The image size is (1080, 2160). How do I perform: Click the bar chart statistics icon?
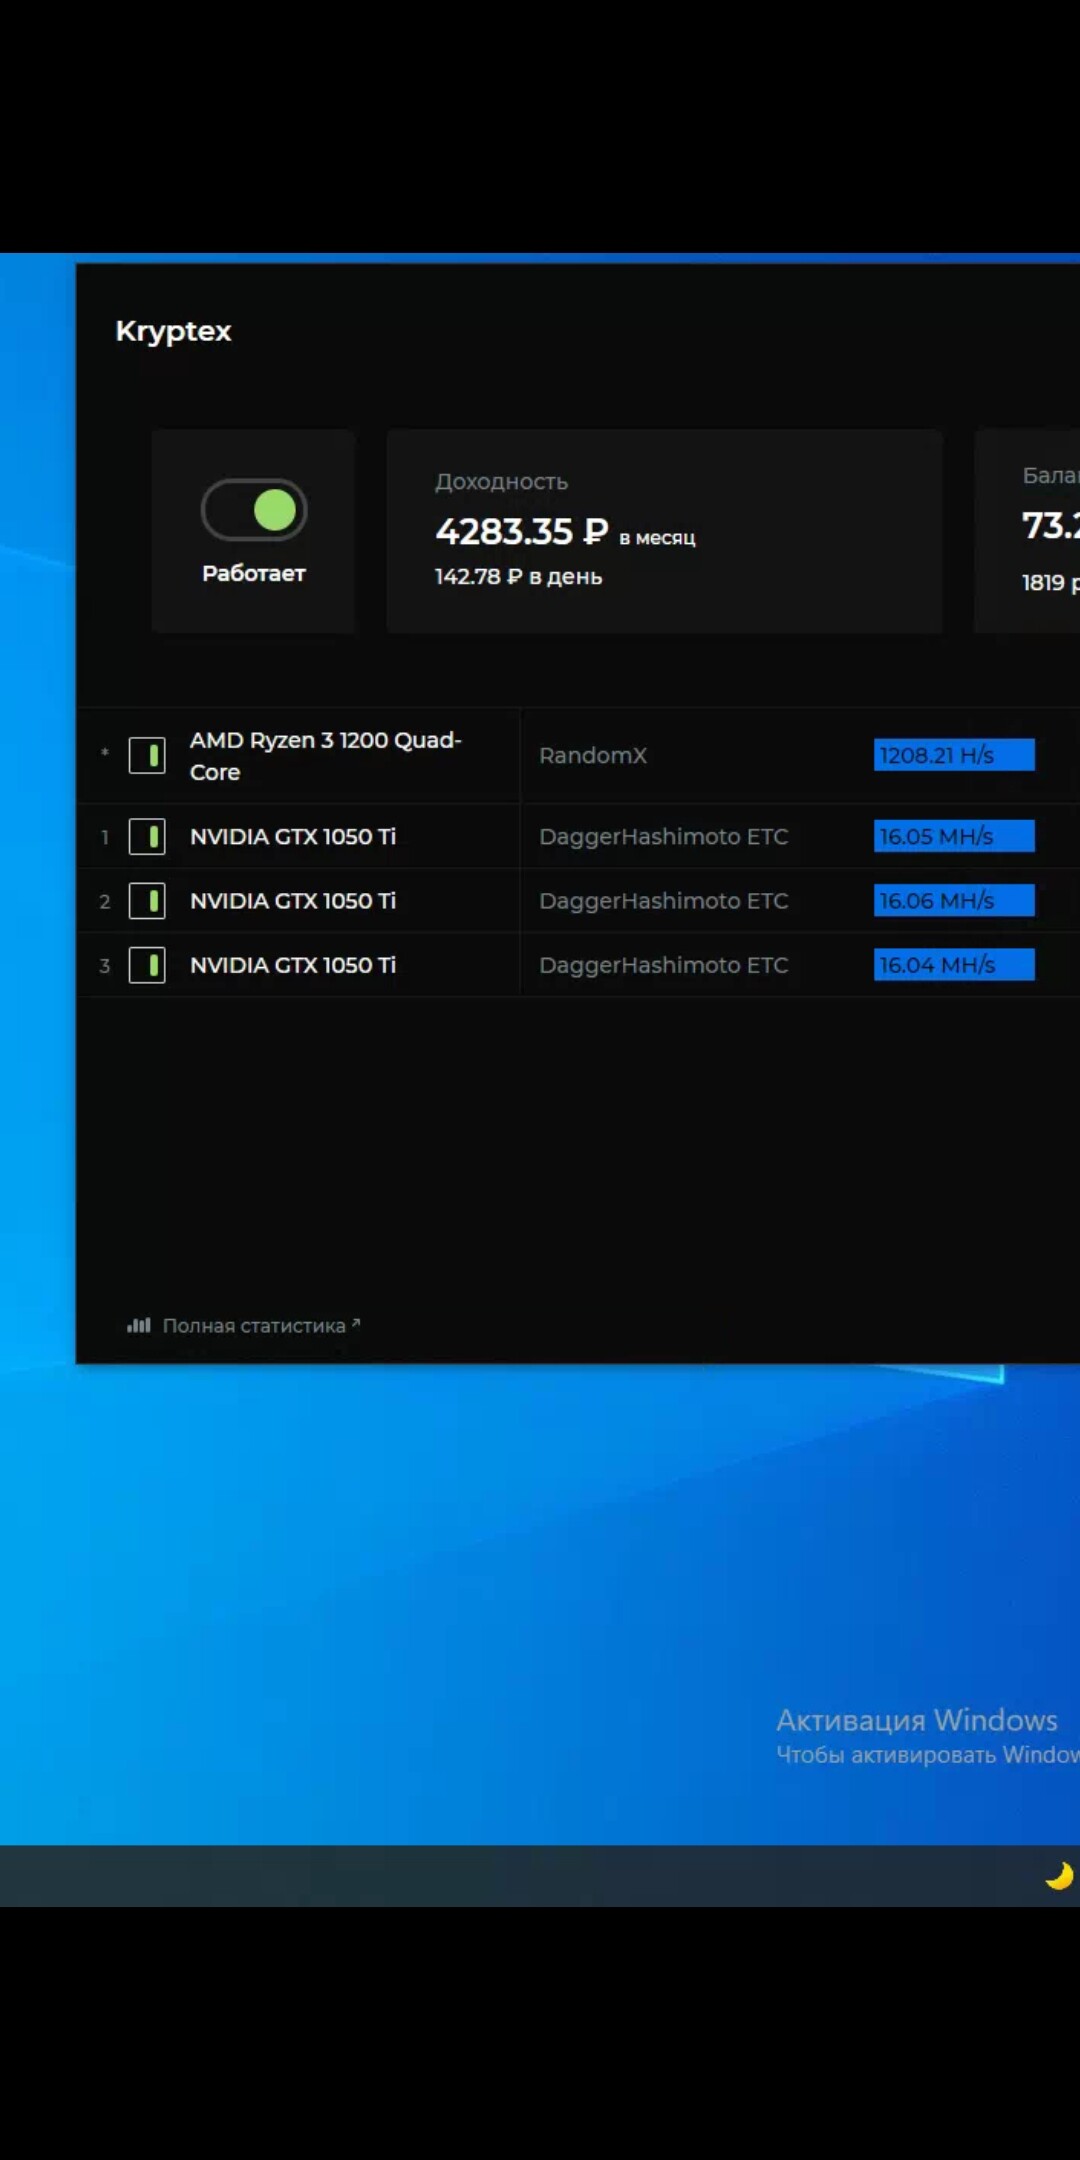tap(138, 1325)
